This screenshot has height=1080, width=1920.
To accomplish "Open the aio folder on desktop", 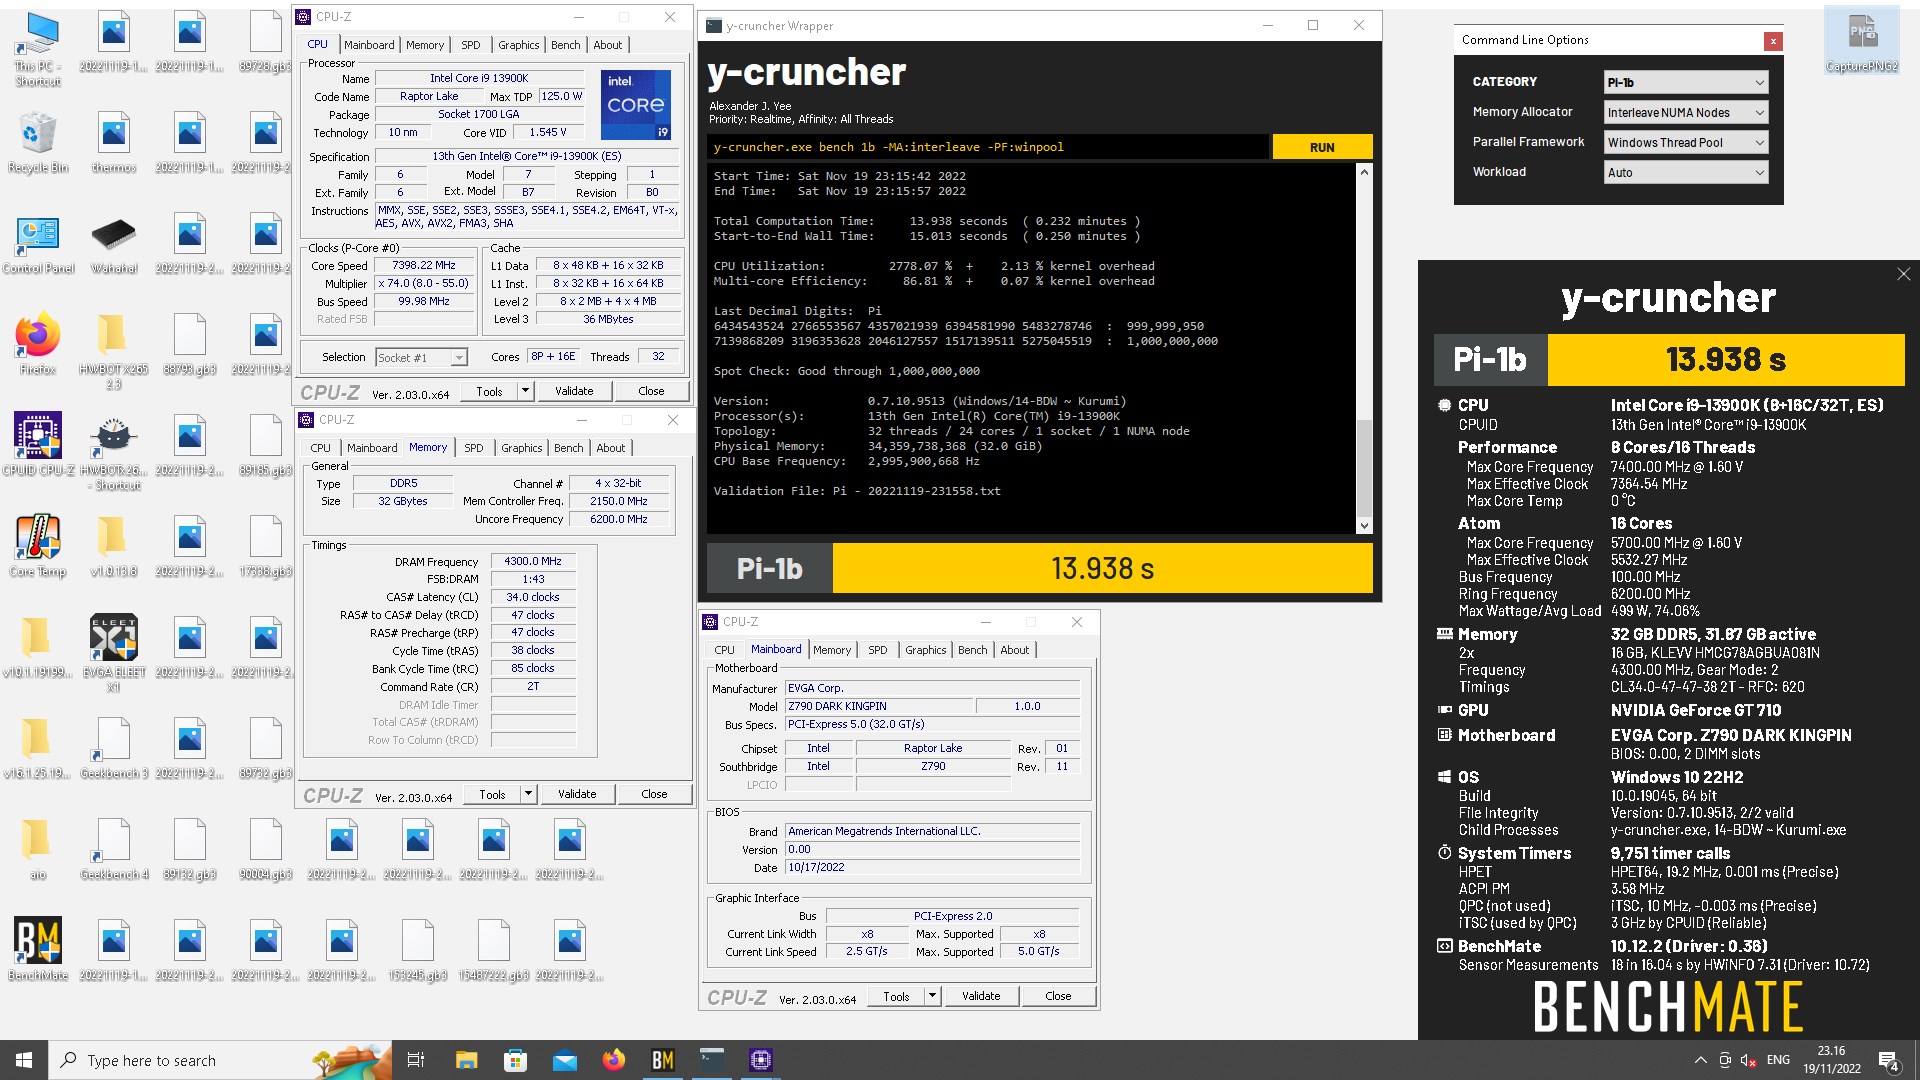I will coord(38,849).
